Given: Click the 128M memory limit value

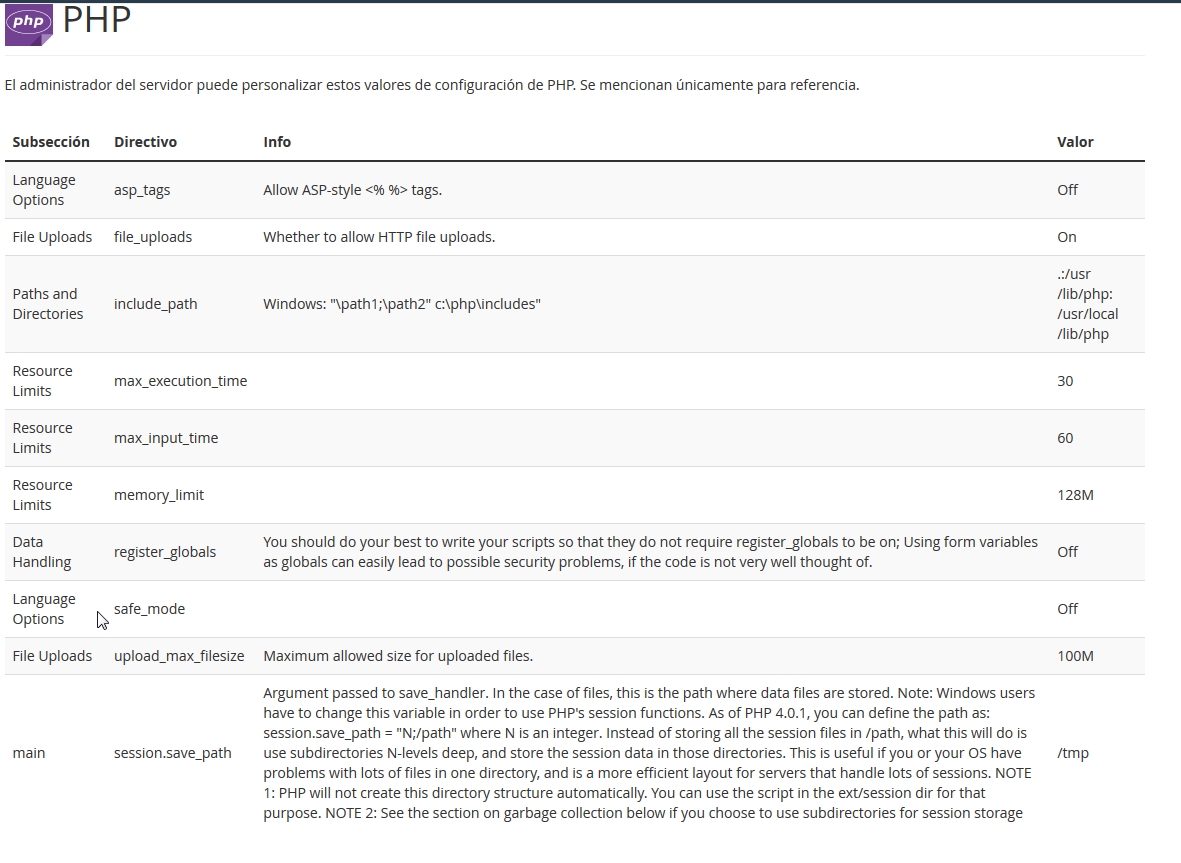Looking at the screenshot, I should [1075, 495].
